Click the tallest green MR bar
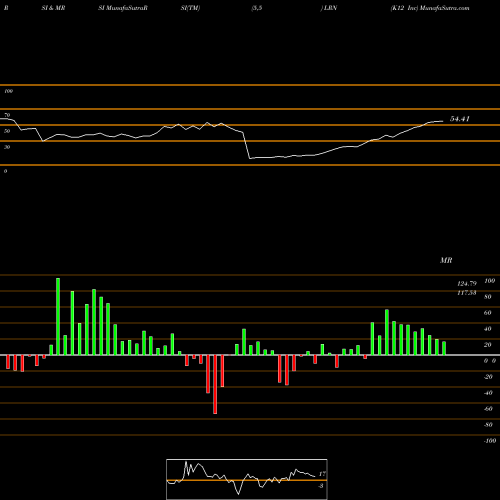 tap(58, 316)
